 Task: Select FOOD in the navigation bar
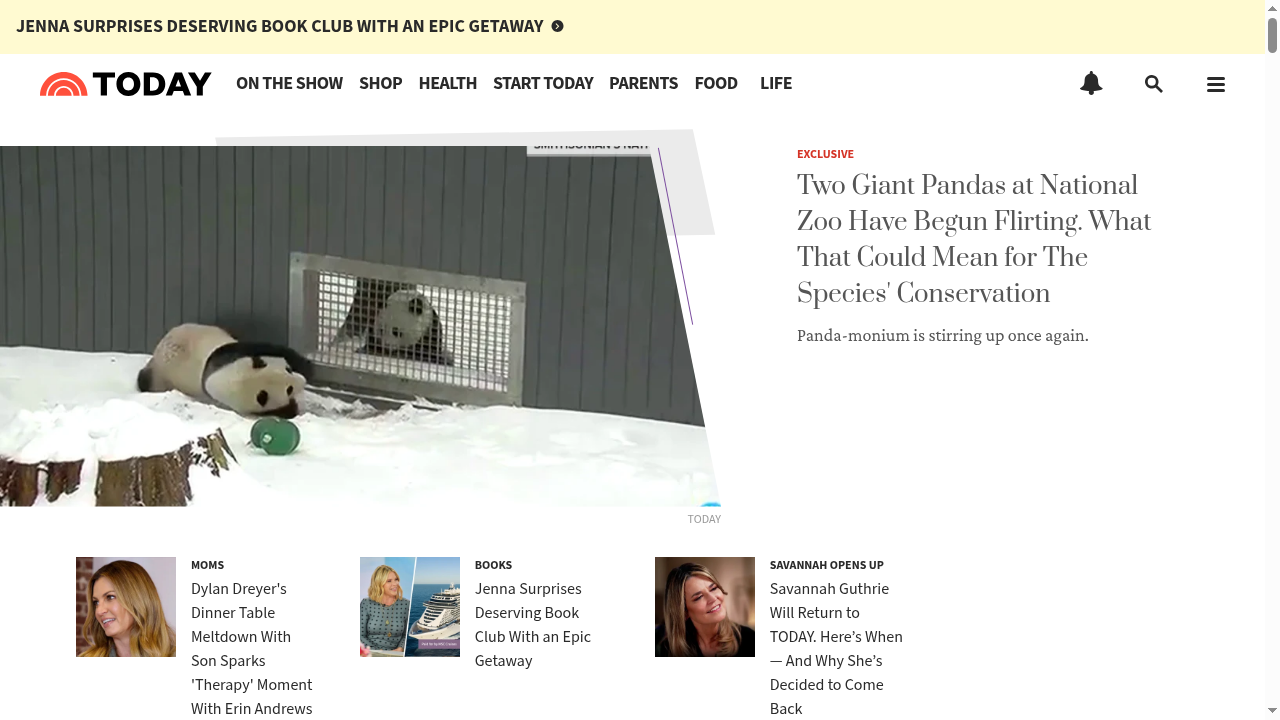(716, 84)
